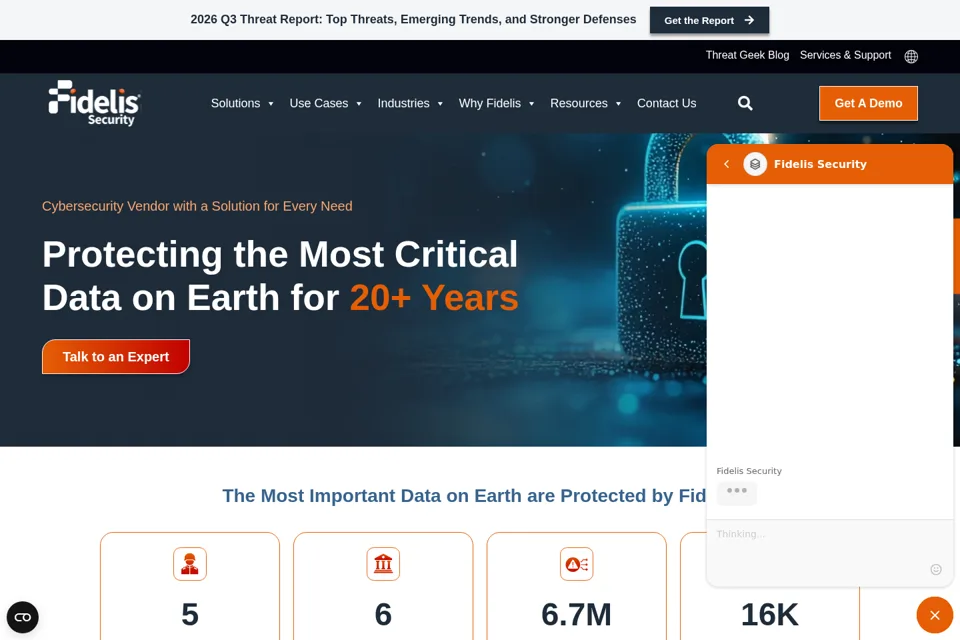The width and height of the screenshot is (960, 640).
Task: Close the chat widget with the orange X button
Action: pos(934,615)
